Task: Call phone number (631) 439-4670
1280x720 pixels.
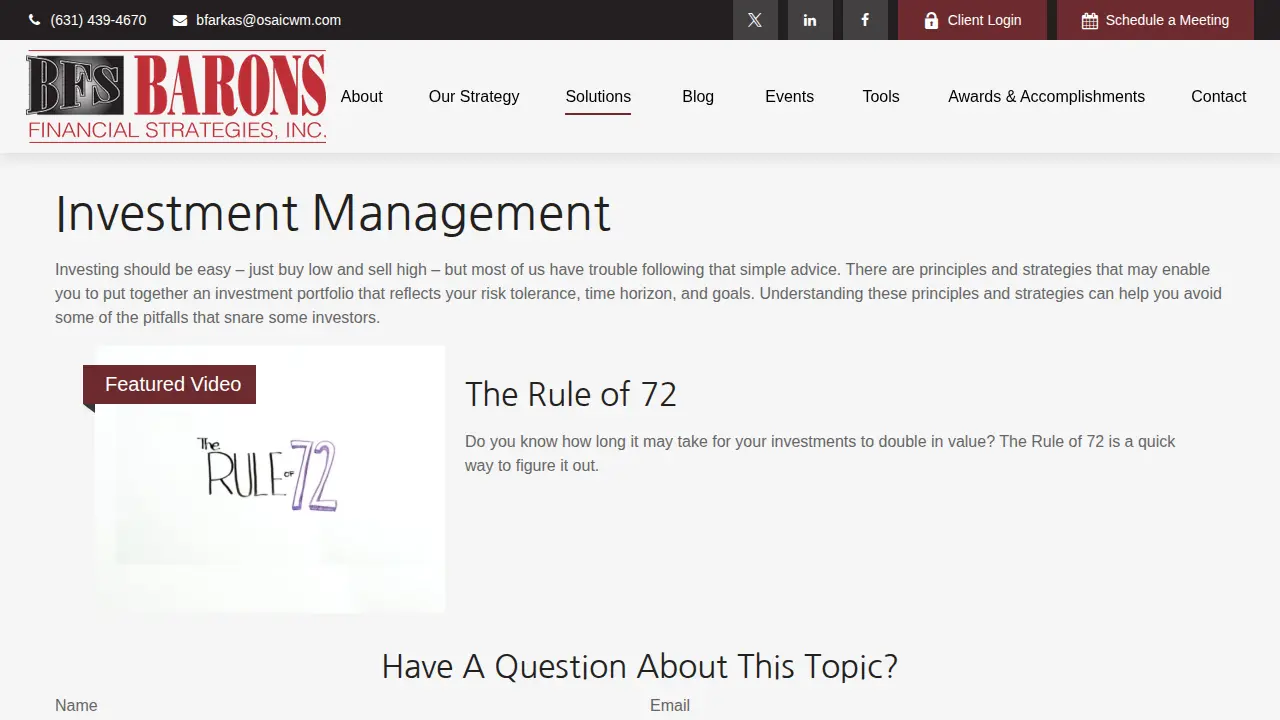Action: [98, 20]
